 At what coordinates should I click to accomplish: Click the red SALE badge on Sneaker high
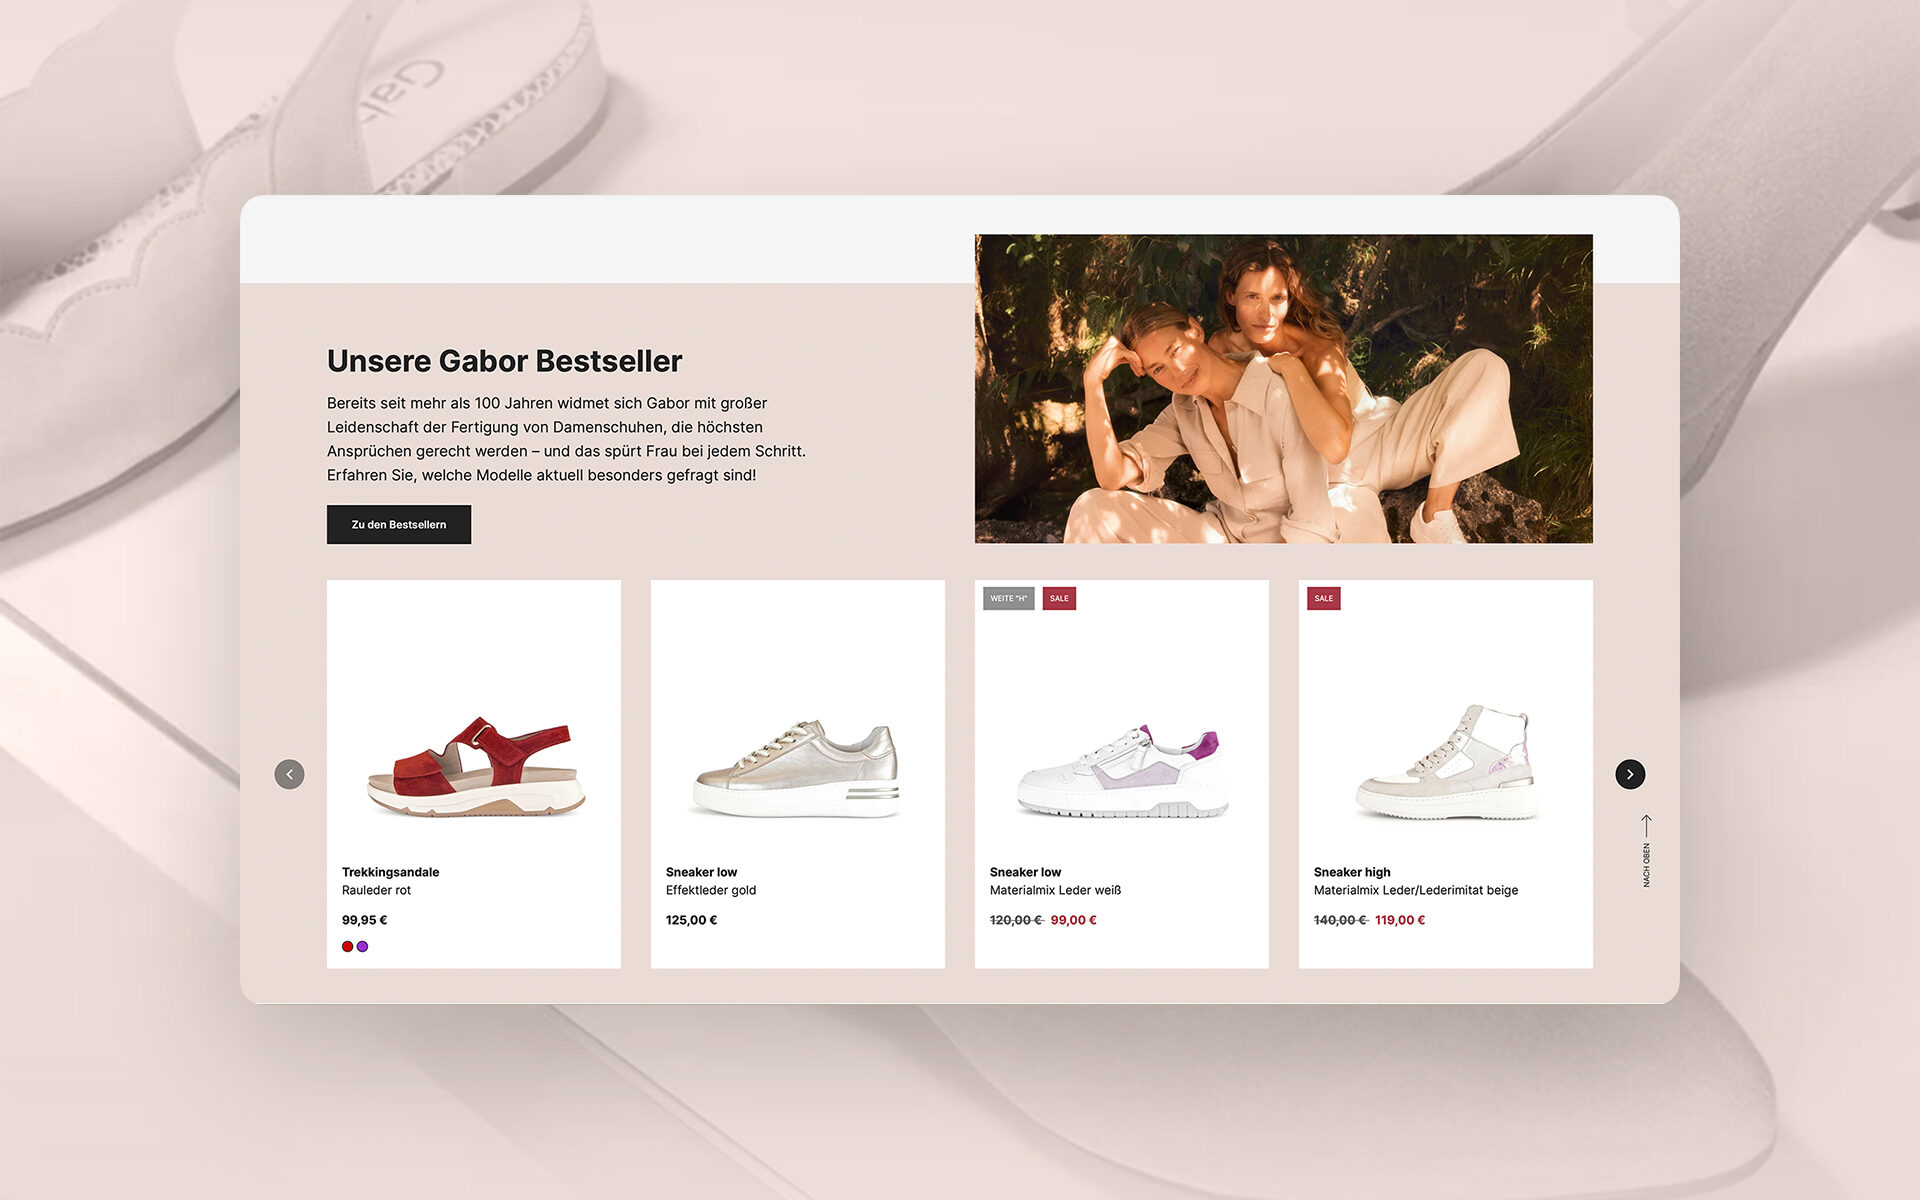click(1323, 598)
